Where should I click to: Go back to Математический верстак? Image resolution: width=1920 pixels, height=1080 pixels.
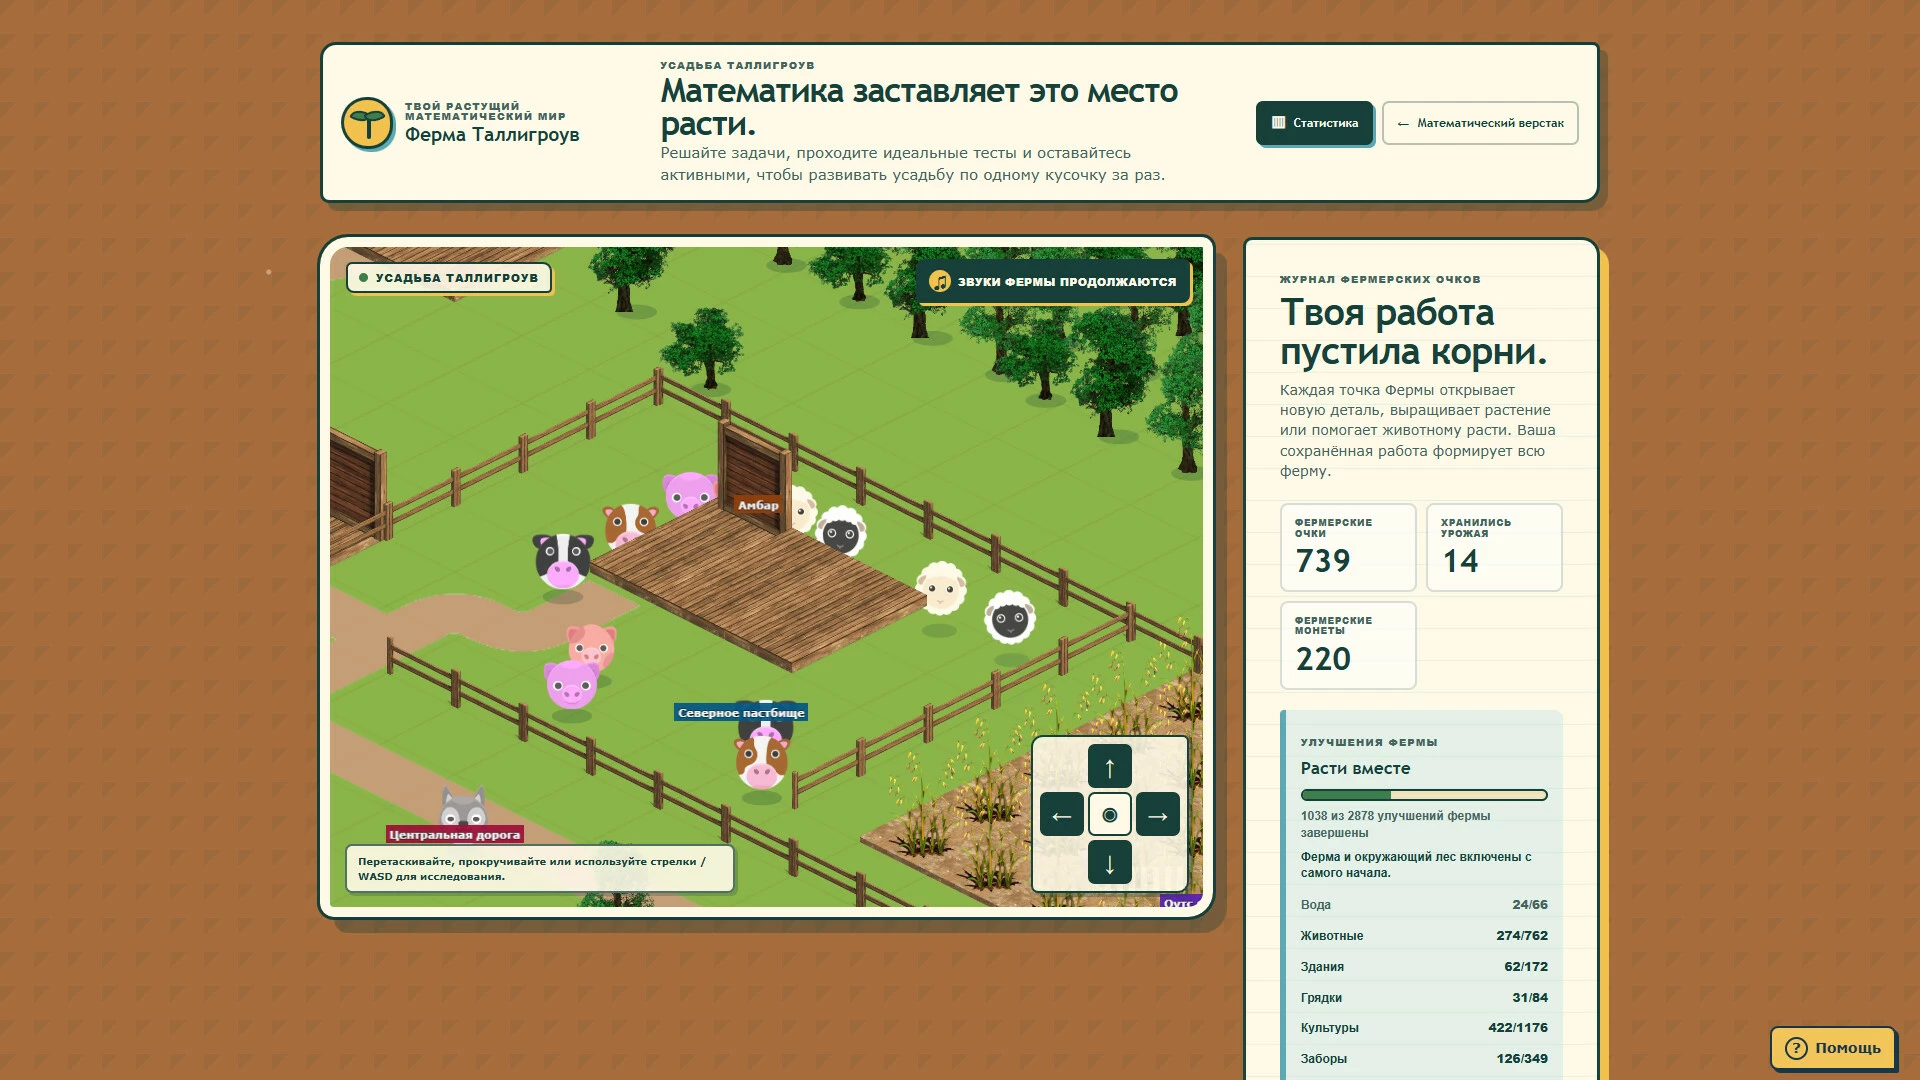coord(1480,123)
